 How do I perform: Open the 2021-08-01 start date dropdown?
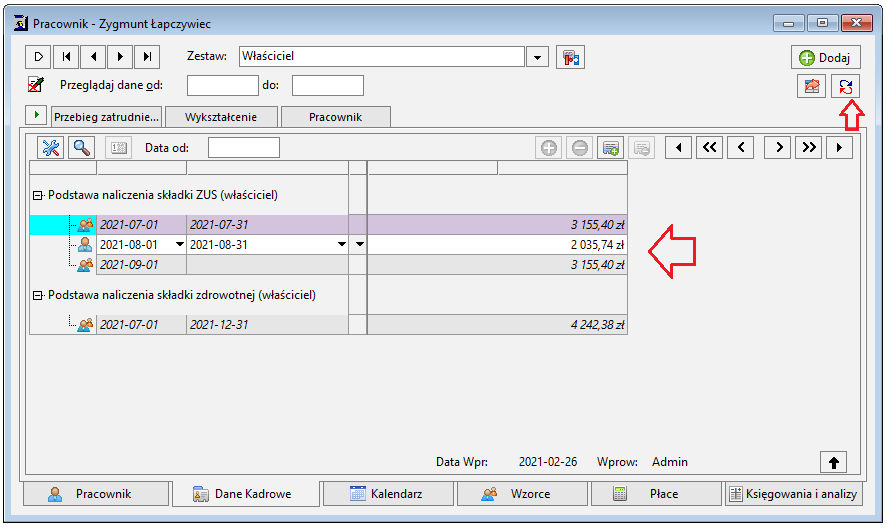click(x=179, y=244)
